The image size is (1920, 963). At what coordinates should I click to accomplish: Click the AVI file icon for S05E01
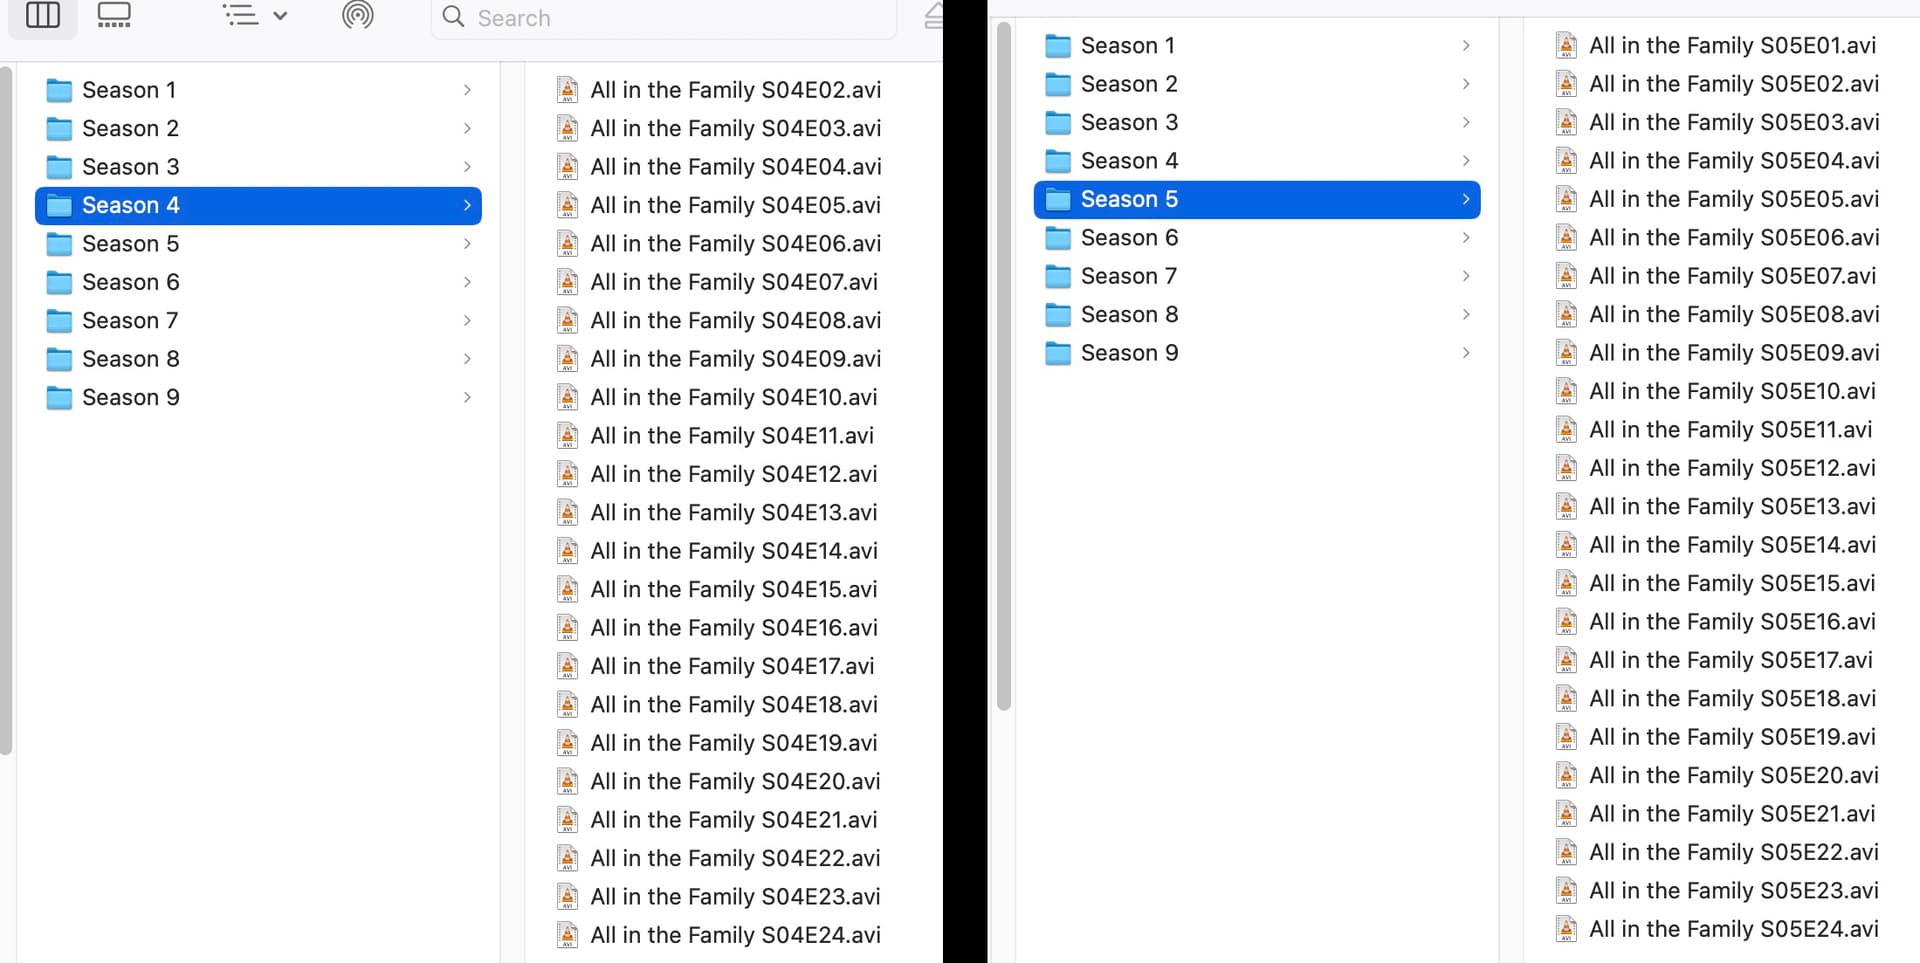(1567, 46)
